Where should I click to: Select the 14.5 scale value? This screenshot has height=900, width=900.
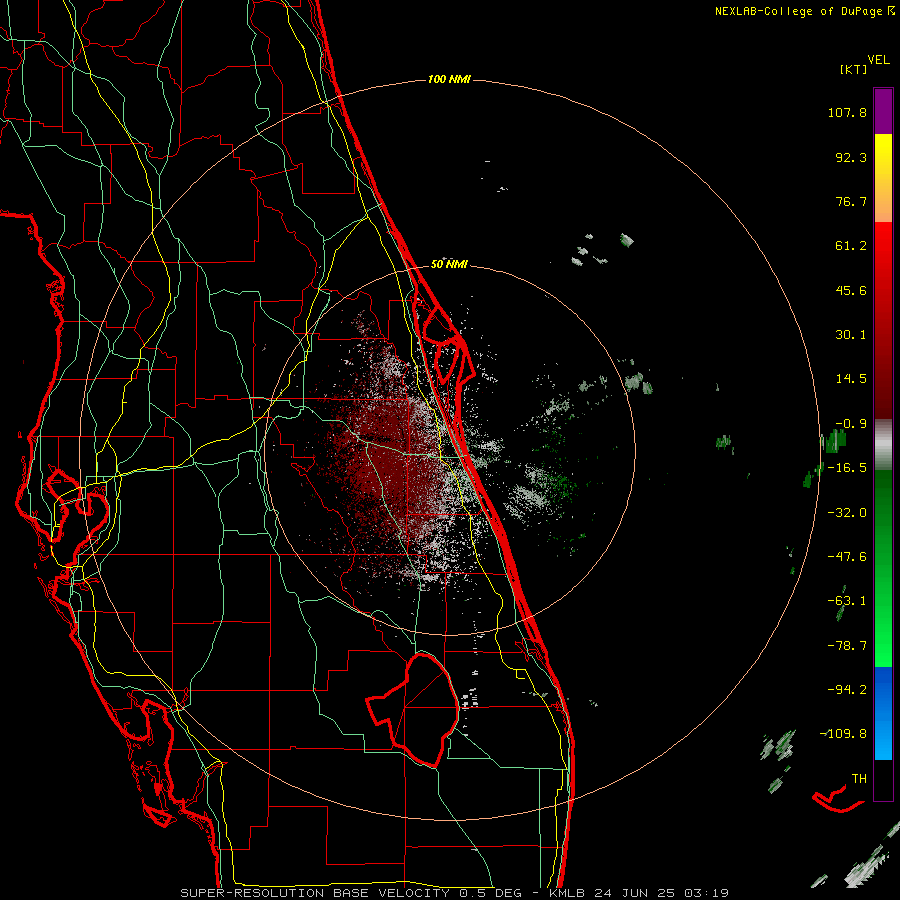[x=851, y=379]
